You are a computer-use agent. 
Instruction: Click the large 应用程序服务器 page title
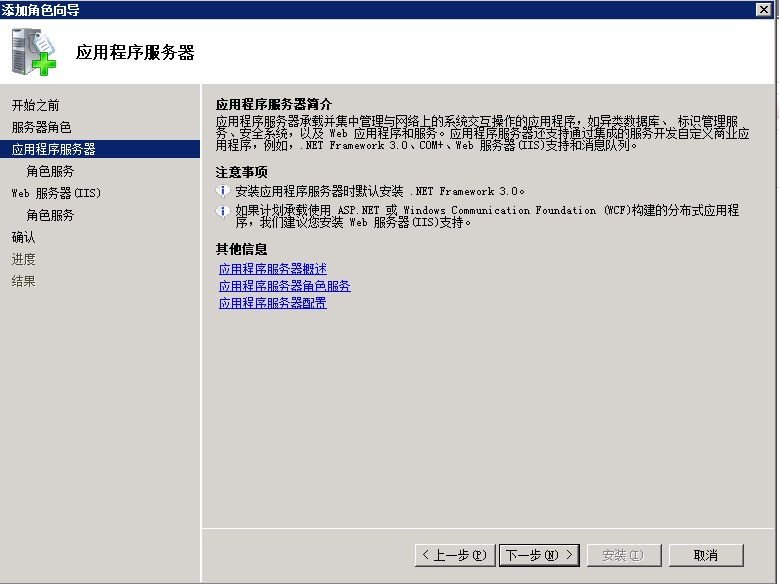point(135,52)
